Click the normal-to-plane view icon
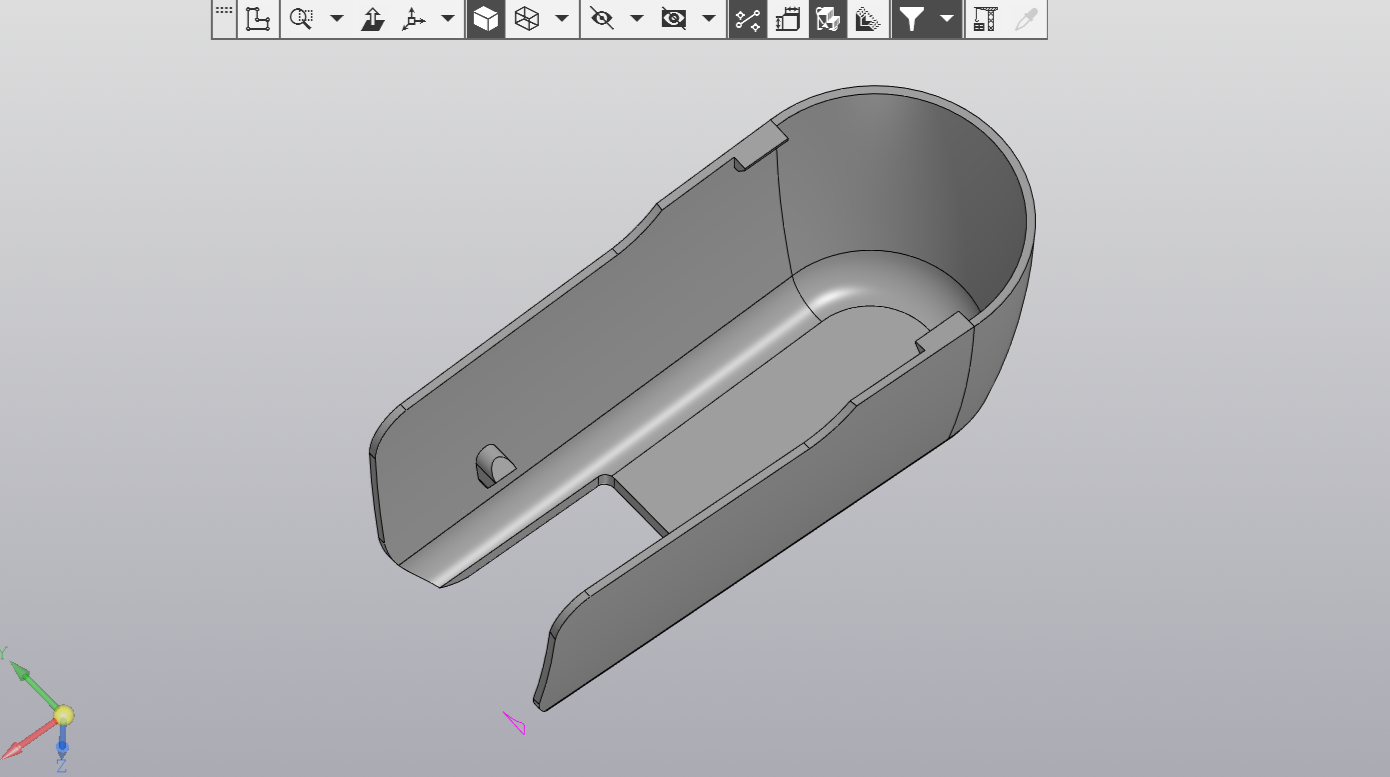This screenshot has width=1390, height=777. (x=373, y=19)
